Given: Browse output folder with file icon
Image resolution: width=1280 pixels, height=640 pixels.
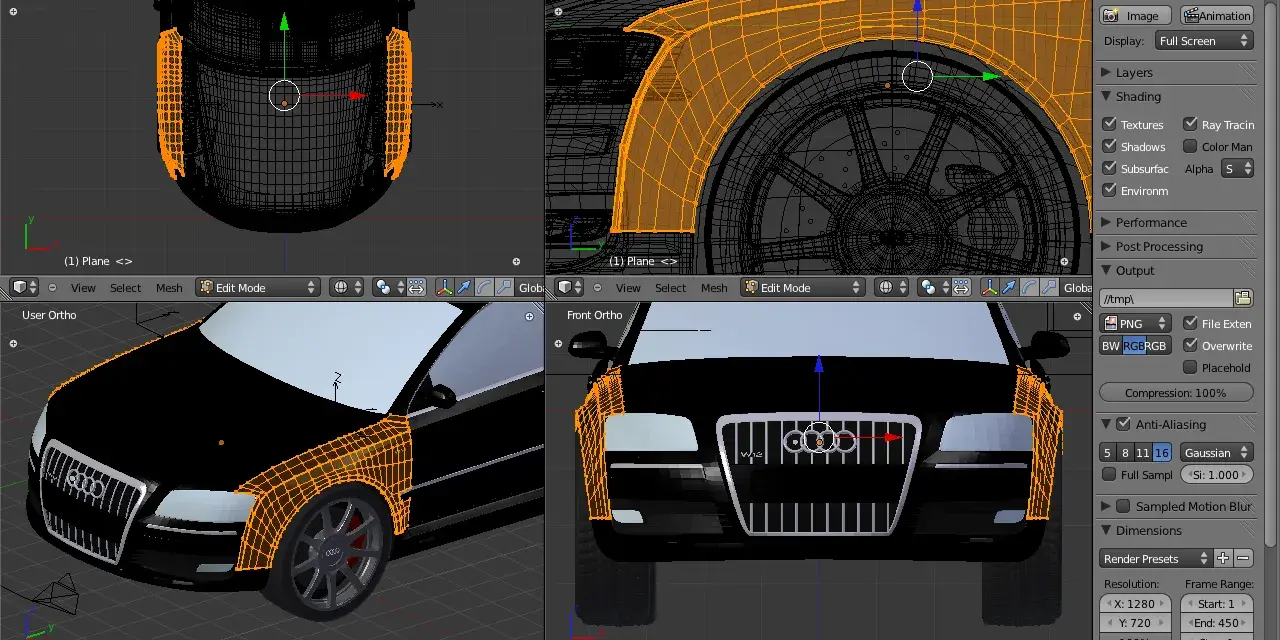Looking at the screenshot, I should (1243, 298).
